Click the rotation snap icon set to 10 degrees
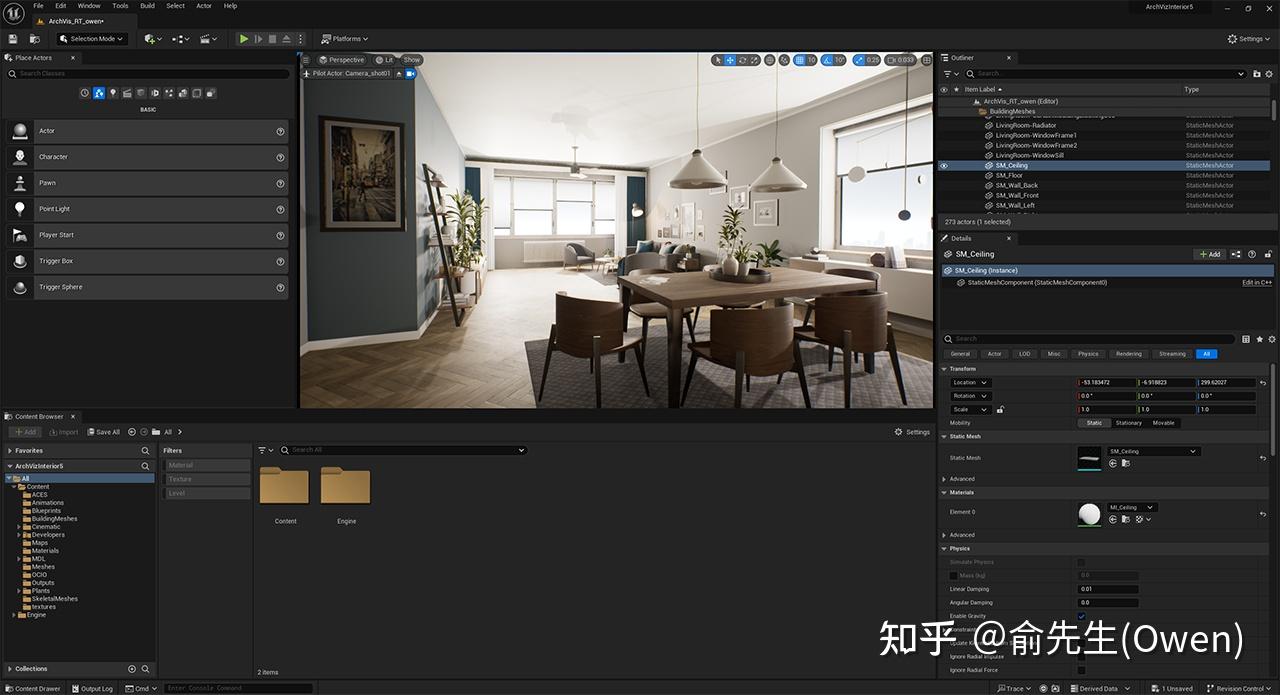This screenshot has height=695, width=1280. click(827, 60)
